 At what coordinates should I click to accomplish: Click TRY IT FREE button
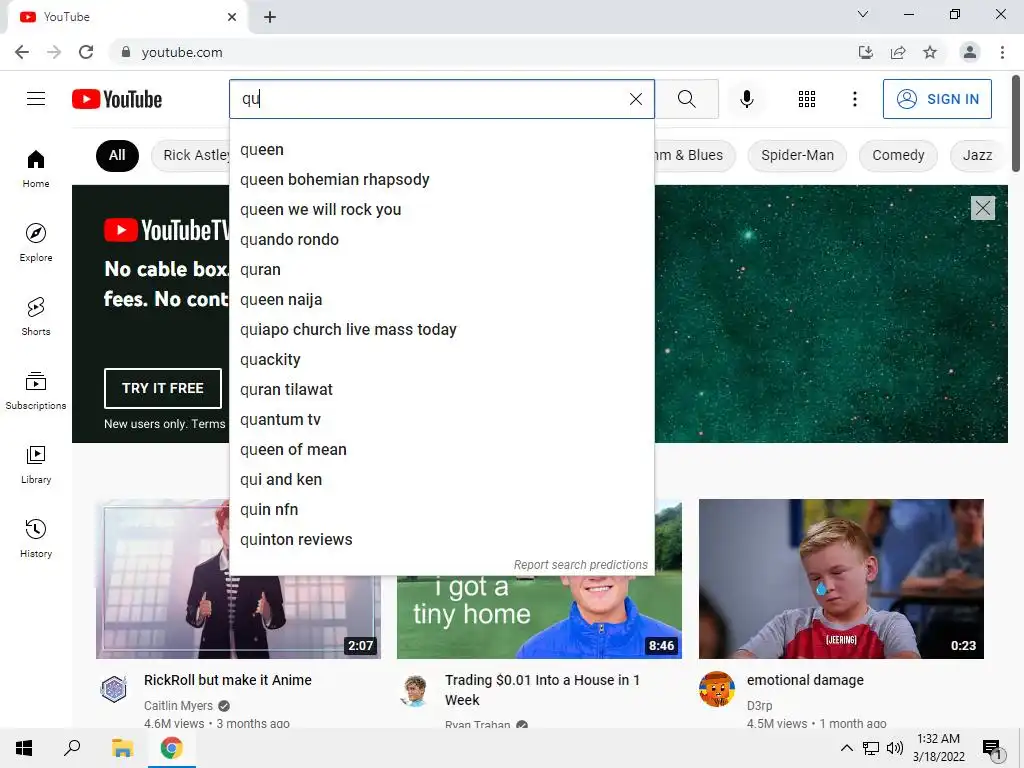[163, 388]
